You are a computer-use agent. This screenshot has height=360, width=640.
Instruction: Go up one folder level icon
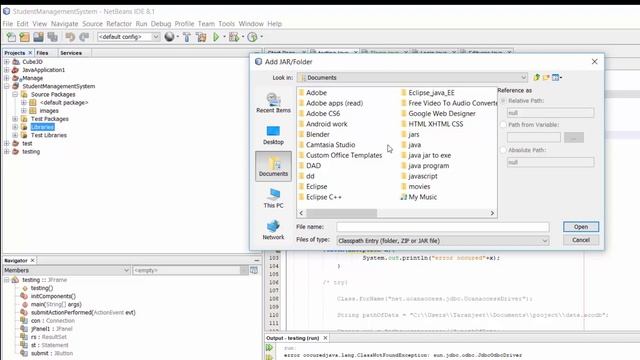[536, 77]
